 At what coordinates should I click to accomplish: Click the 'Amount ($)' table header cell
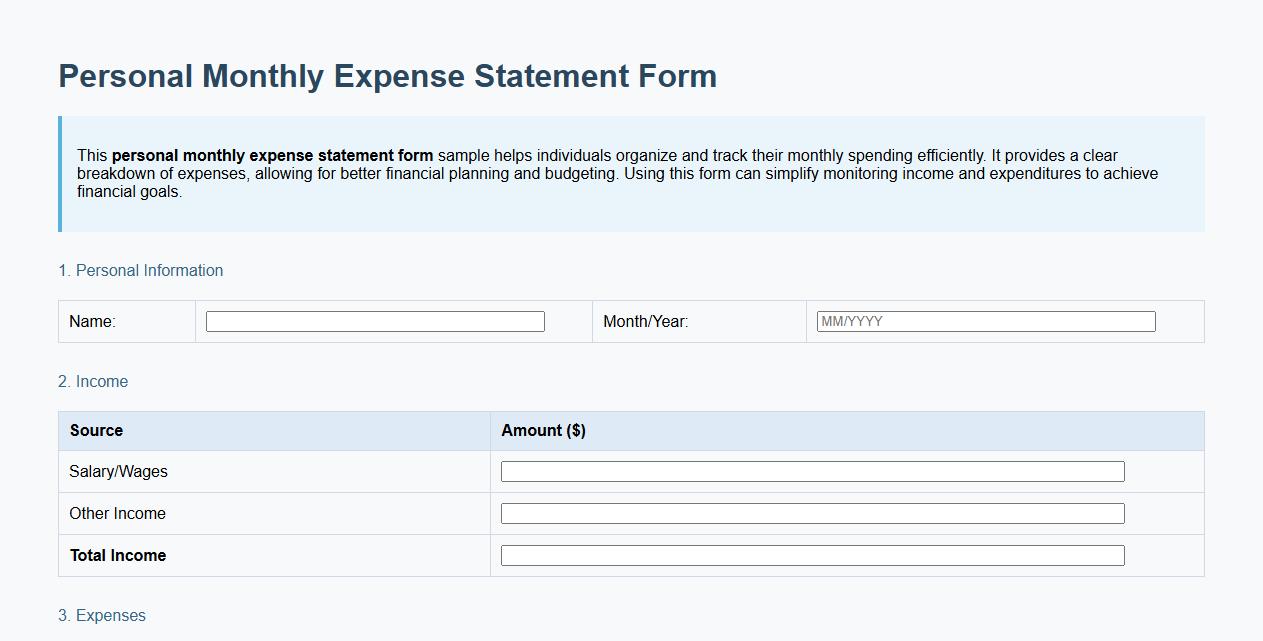[544, 430]
